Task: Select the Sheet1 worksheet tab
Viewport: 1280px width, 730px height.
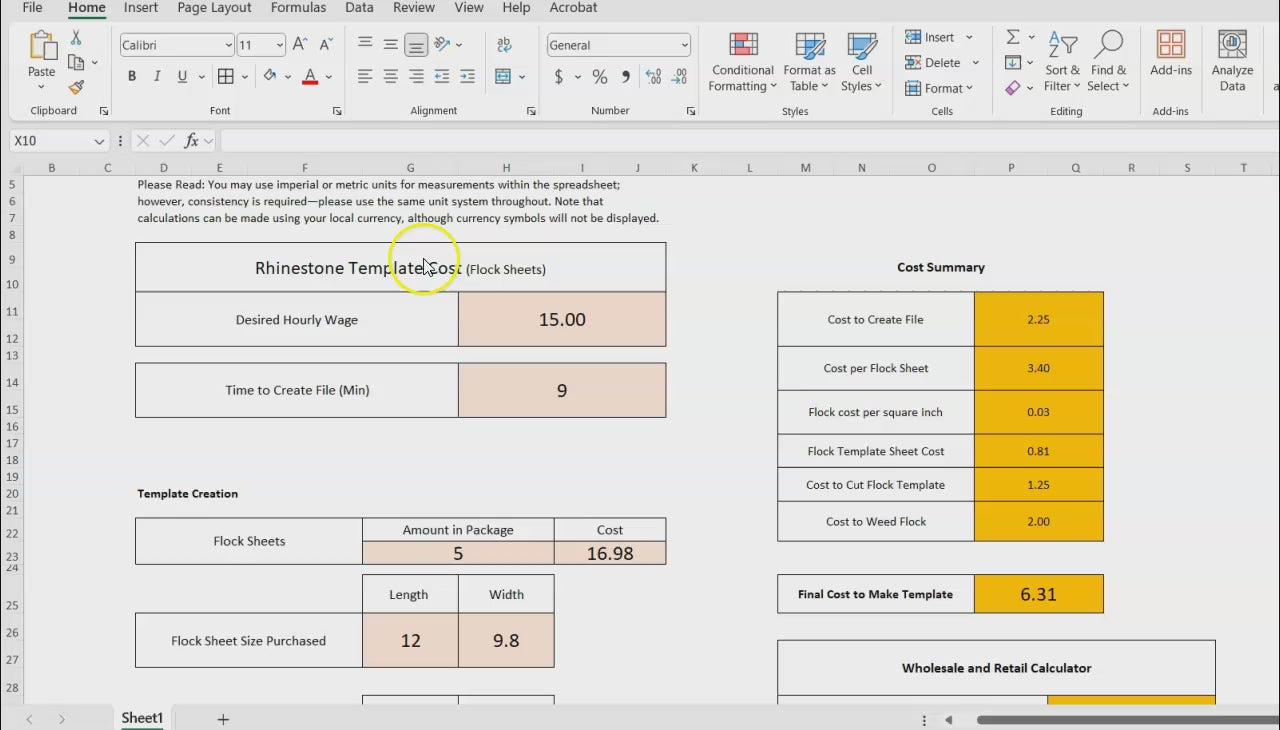Action: coord(142,718)
